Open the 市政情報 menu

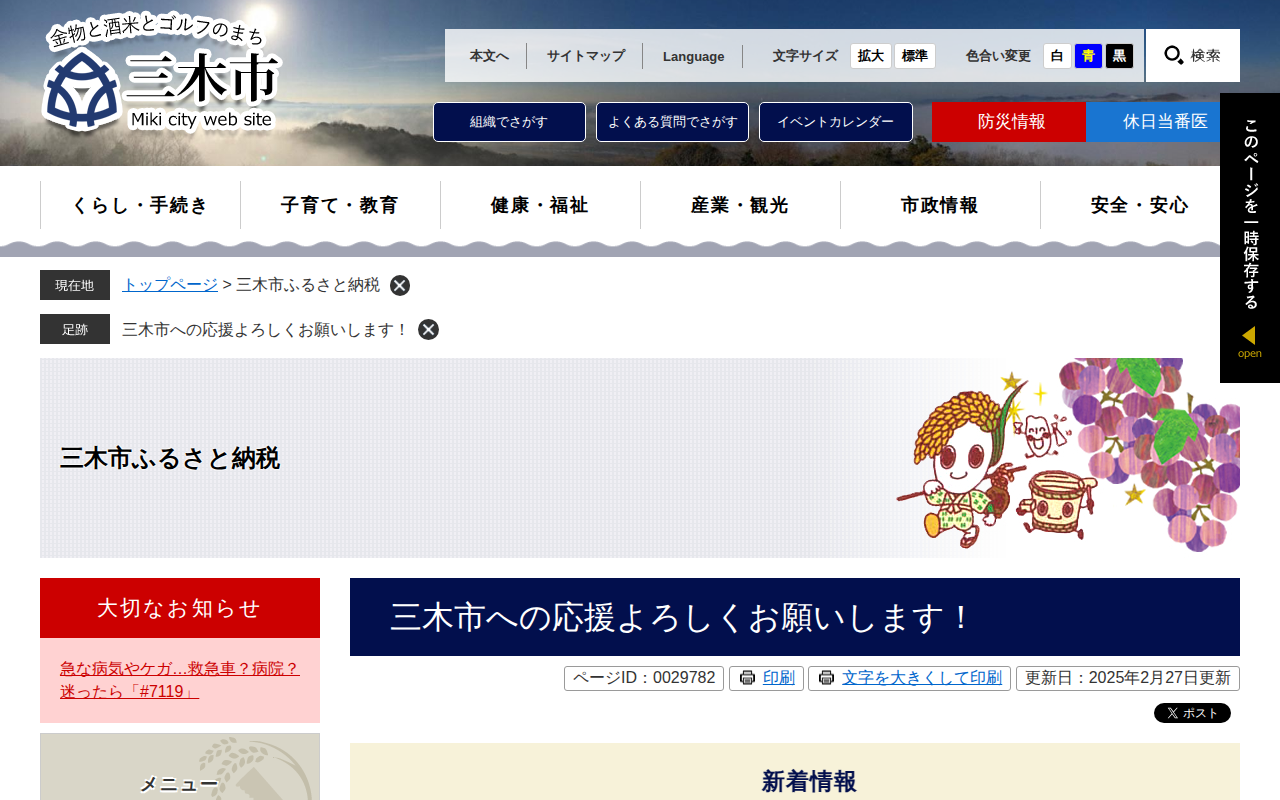coord(940,205)
